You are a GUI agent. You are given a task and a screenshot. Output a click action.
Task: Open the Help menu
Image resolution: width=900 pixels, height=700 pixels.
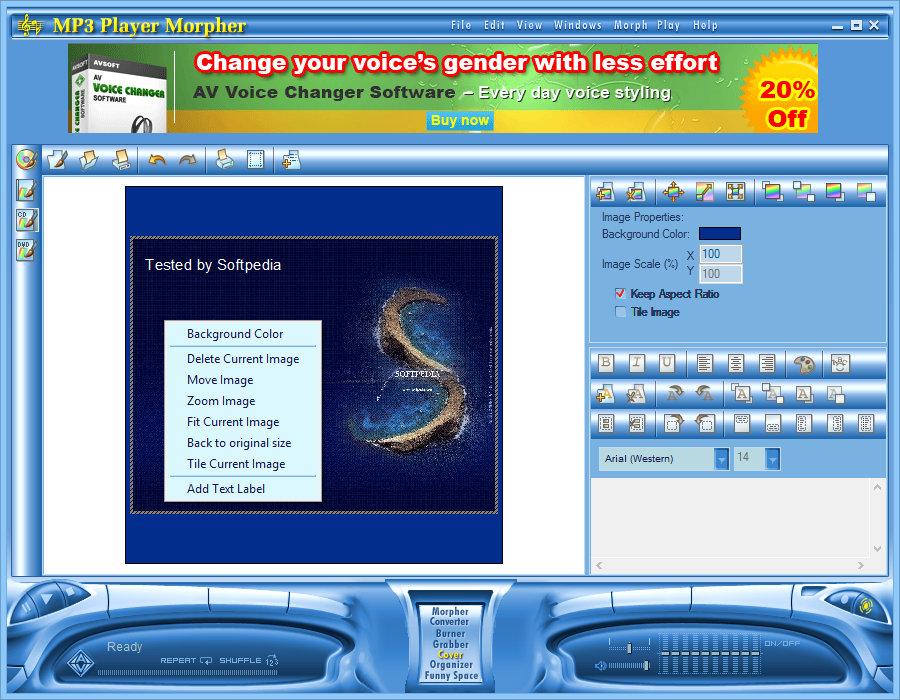pyautogui.click(x=705, y=25)
